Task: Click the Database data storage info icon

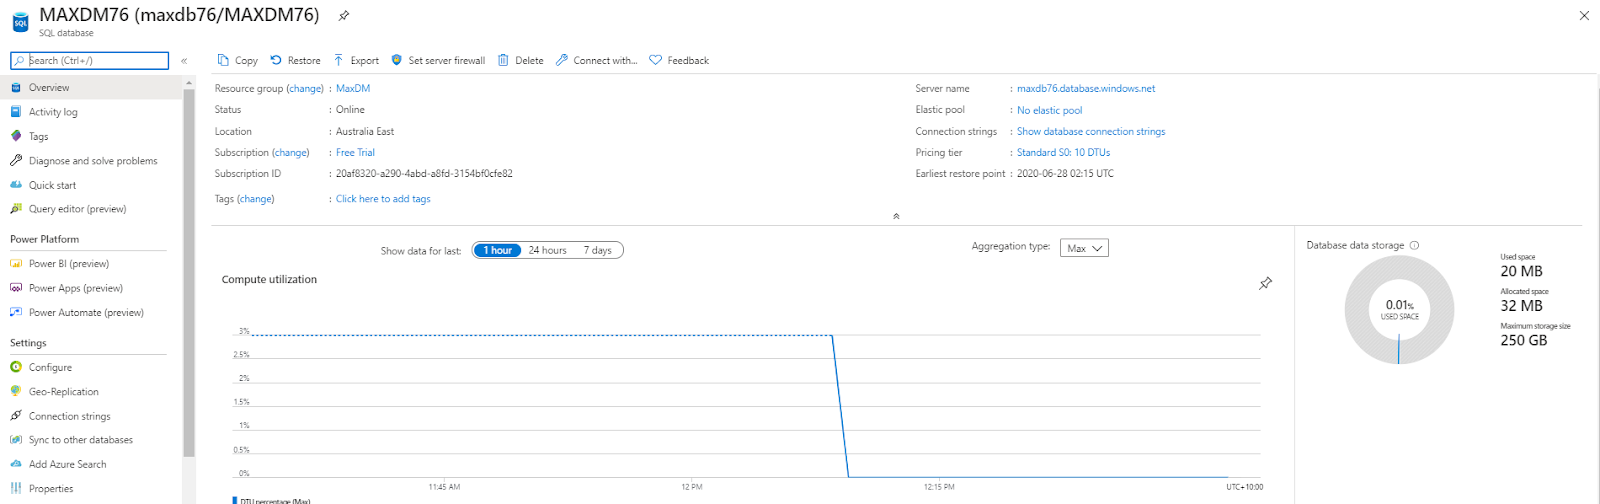Action: click(x=1414, y=245)
